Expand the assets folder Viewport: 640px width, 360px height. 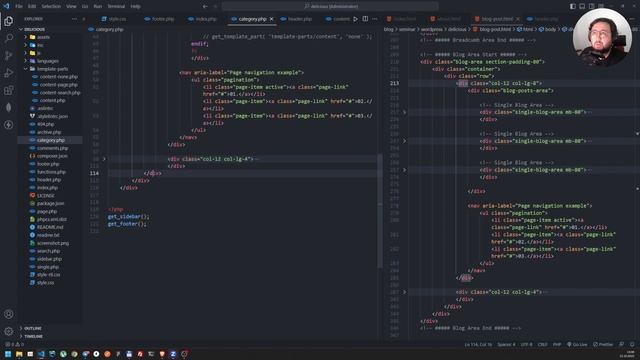[x=43, y=37]
